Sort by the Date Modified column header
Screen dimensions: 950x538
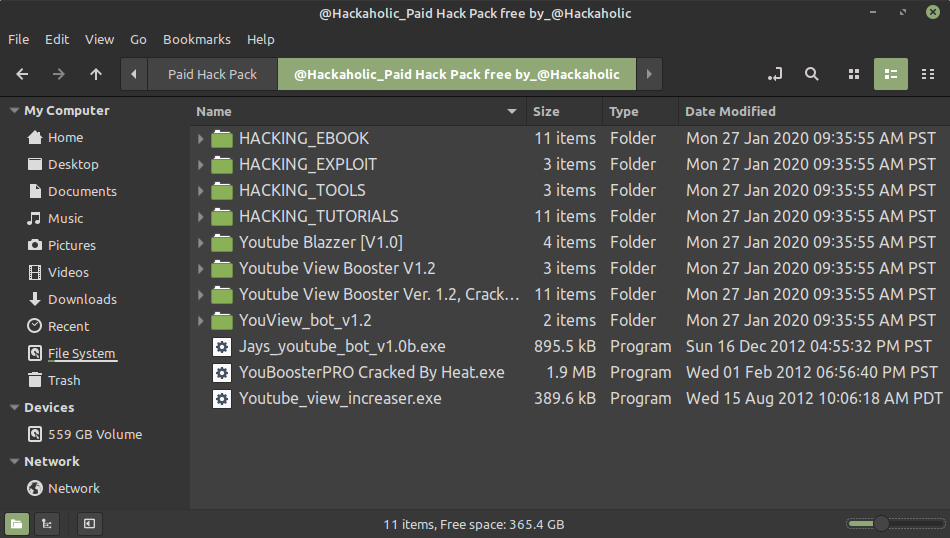(814, 111)
